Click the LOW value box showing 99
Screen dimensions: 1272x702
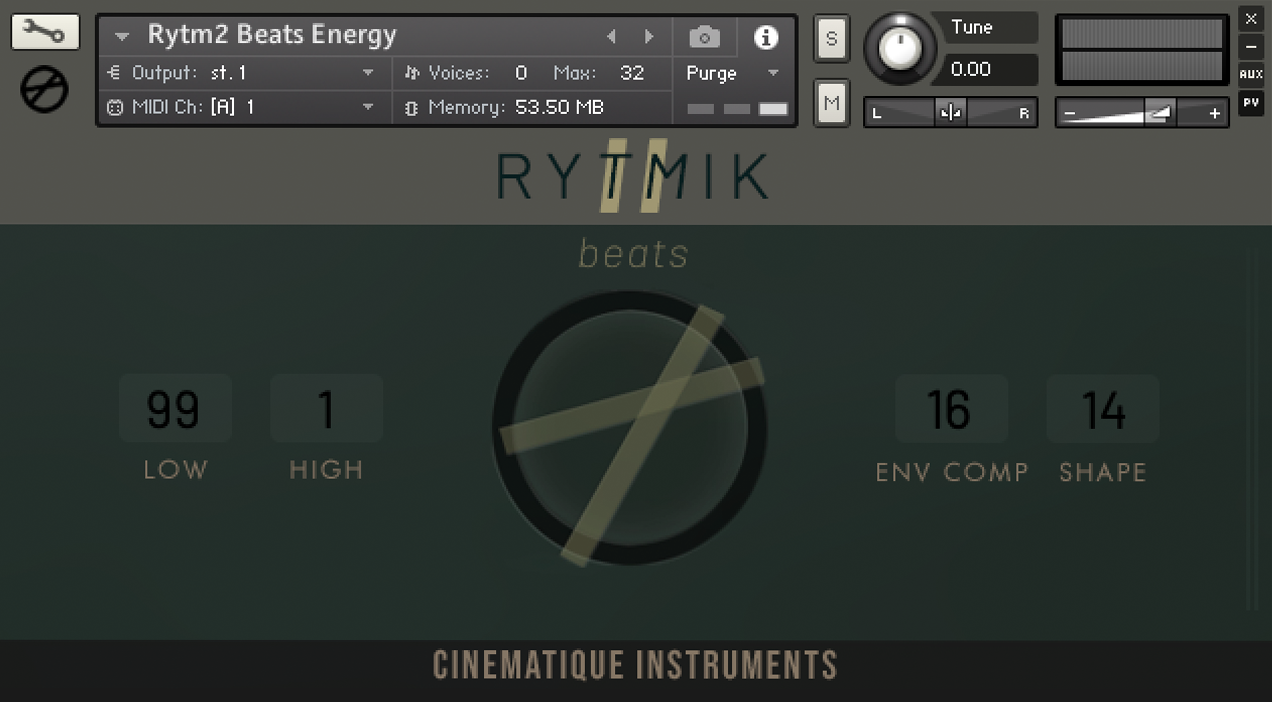click(175, 408)
